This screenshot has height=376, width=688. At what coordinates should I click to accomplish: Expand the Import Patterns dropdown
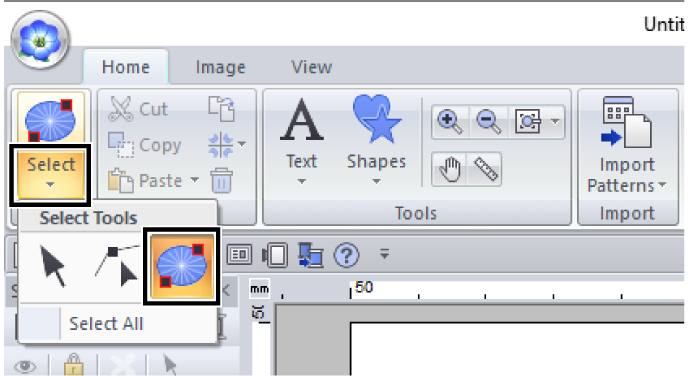(627, 175)
